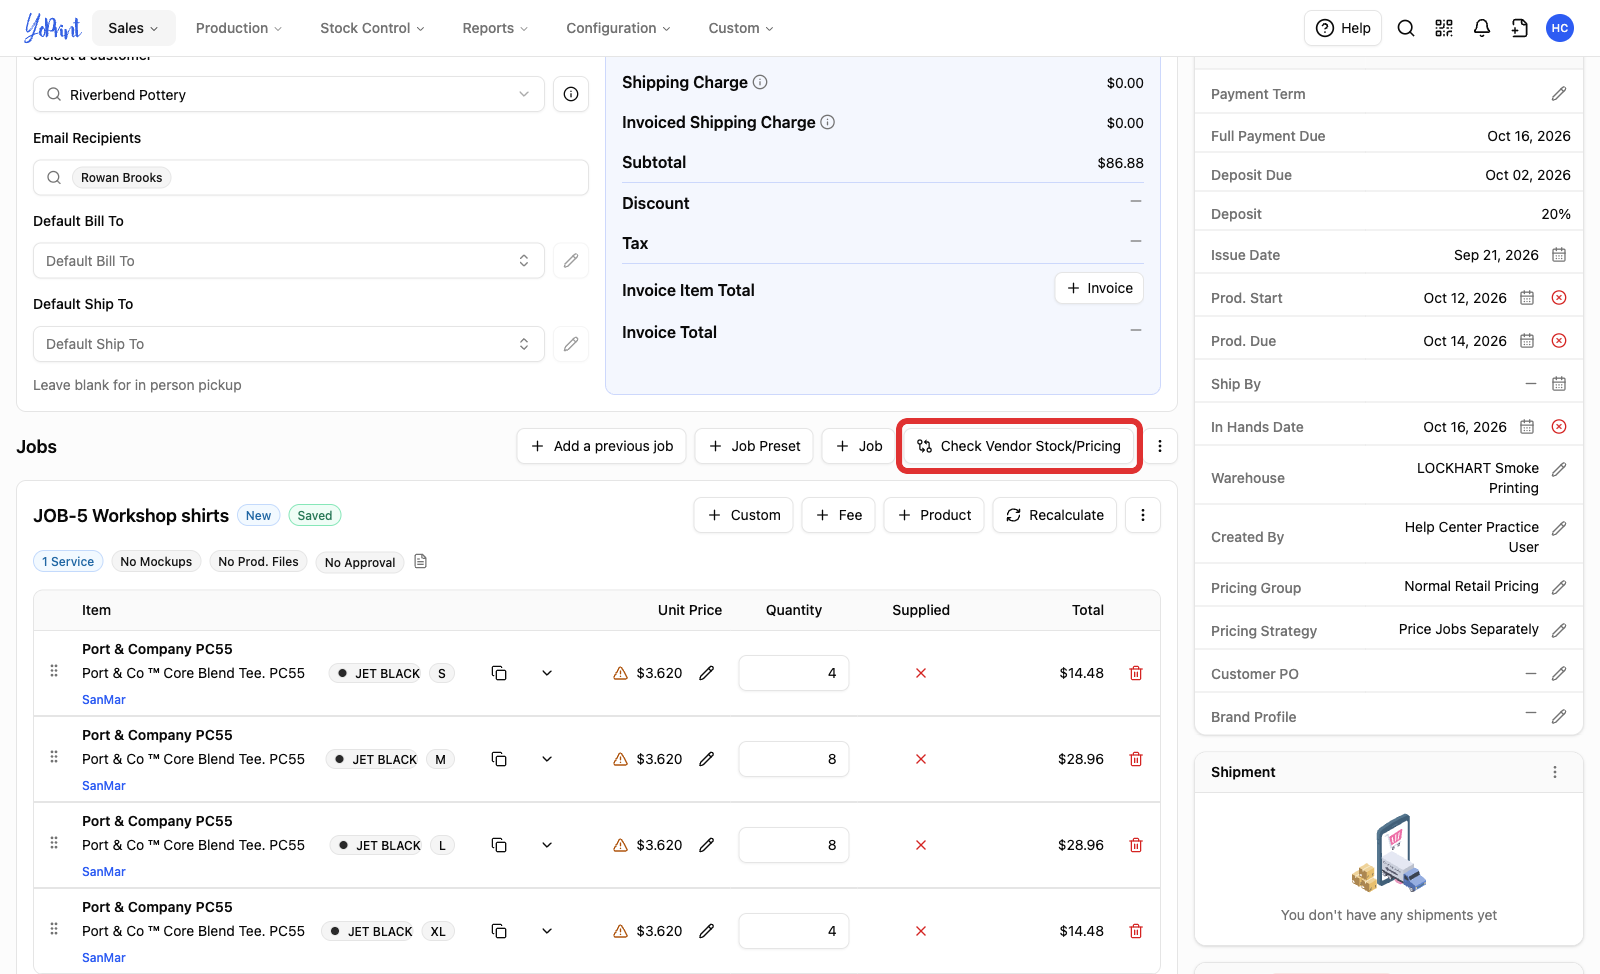Image resolution: width=1600 pixels, height=974 pixels.
Task: Click the plus Invoice button
Action: click(1099, 288)
